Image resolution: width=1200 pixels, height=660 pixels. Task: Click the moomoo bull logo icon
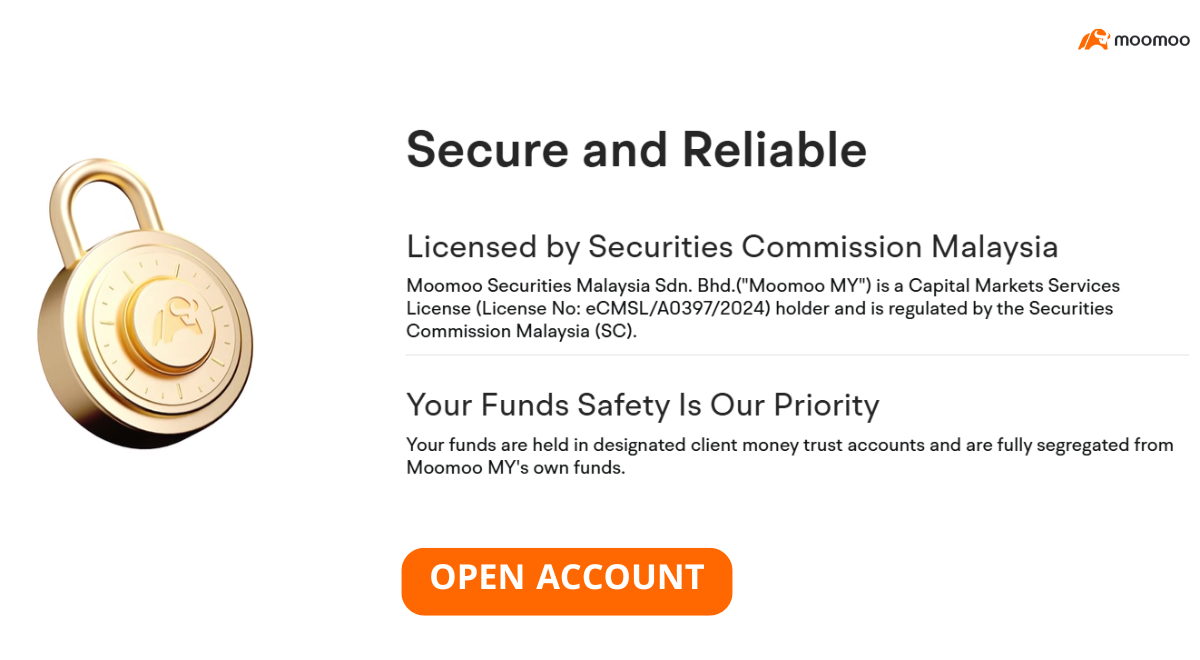tap(1094, 40)
